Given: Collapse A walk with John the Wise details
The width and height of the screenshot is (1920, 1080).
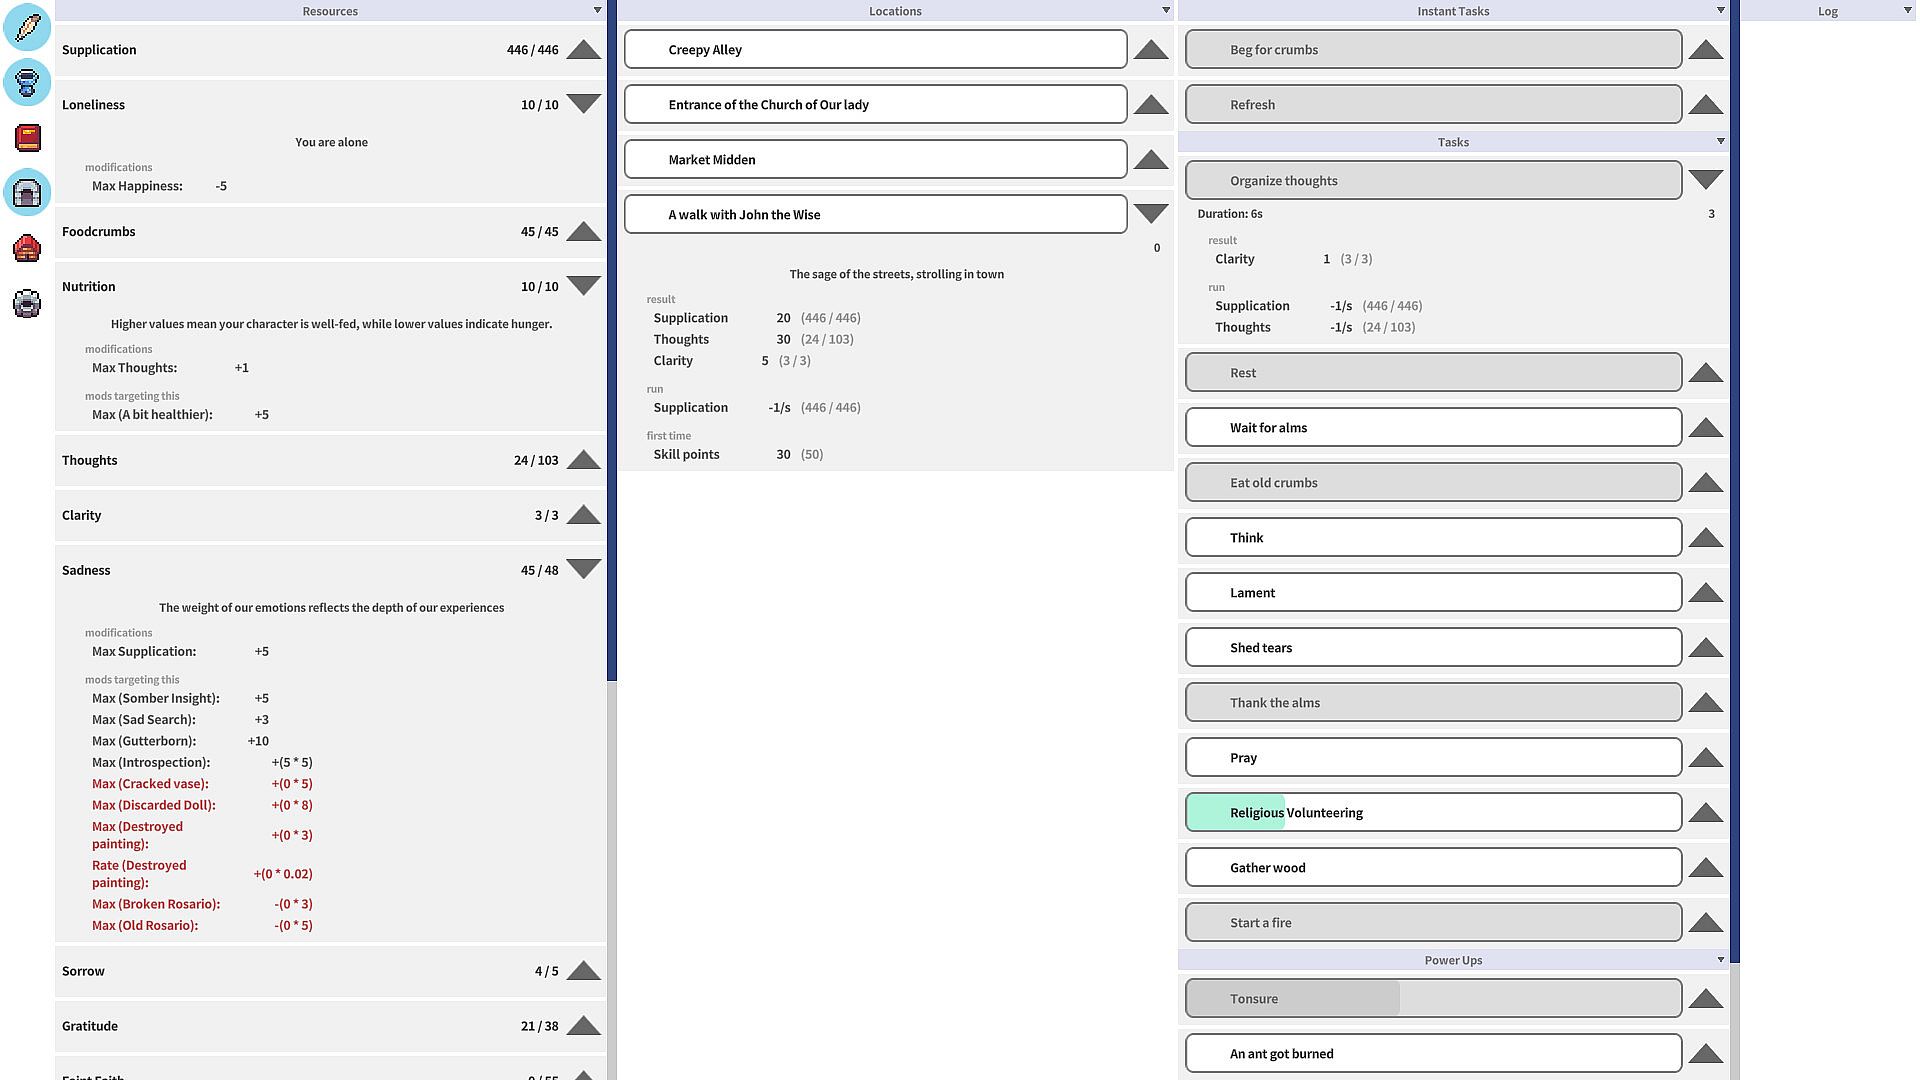Looking at the screenshot, I should point(1151,214).
